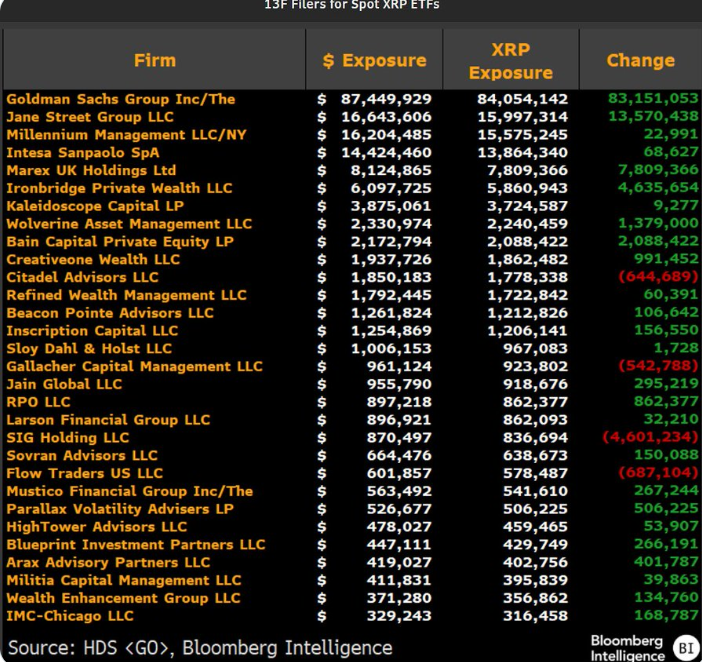
Task: Select Militia Capital Management LLC
Action: (x=124, y=581)
